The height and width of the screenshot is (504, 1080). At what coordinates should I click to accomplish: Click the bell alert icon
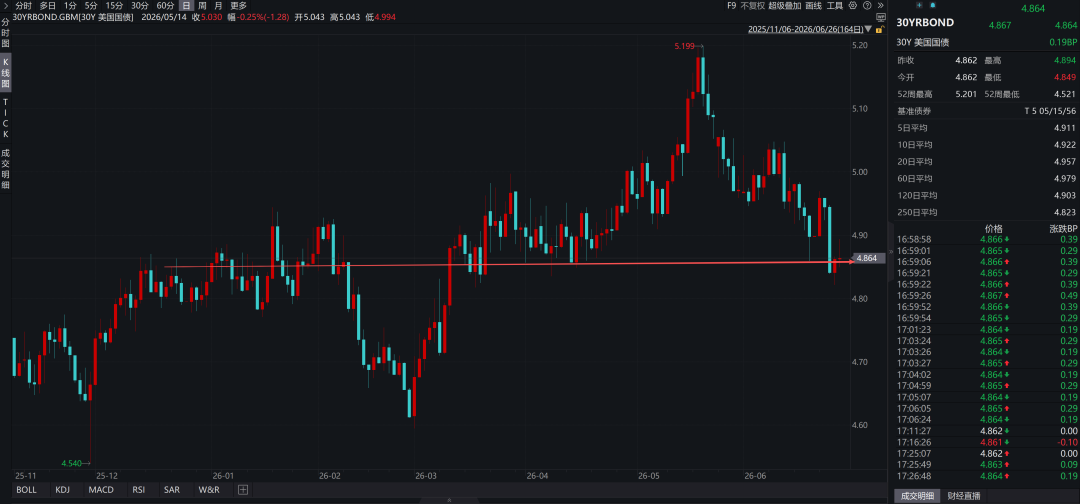(933, 5)
